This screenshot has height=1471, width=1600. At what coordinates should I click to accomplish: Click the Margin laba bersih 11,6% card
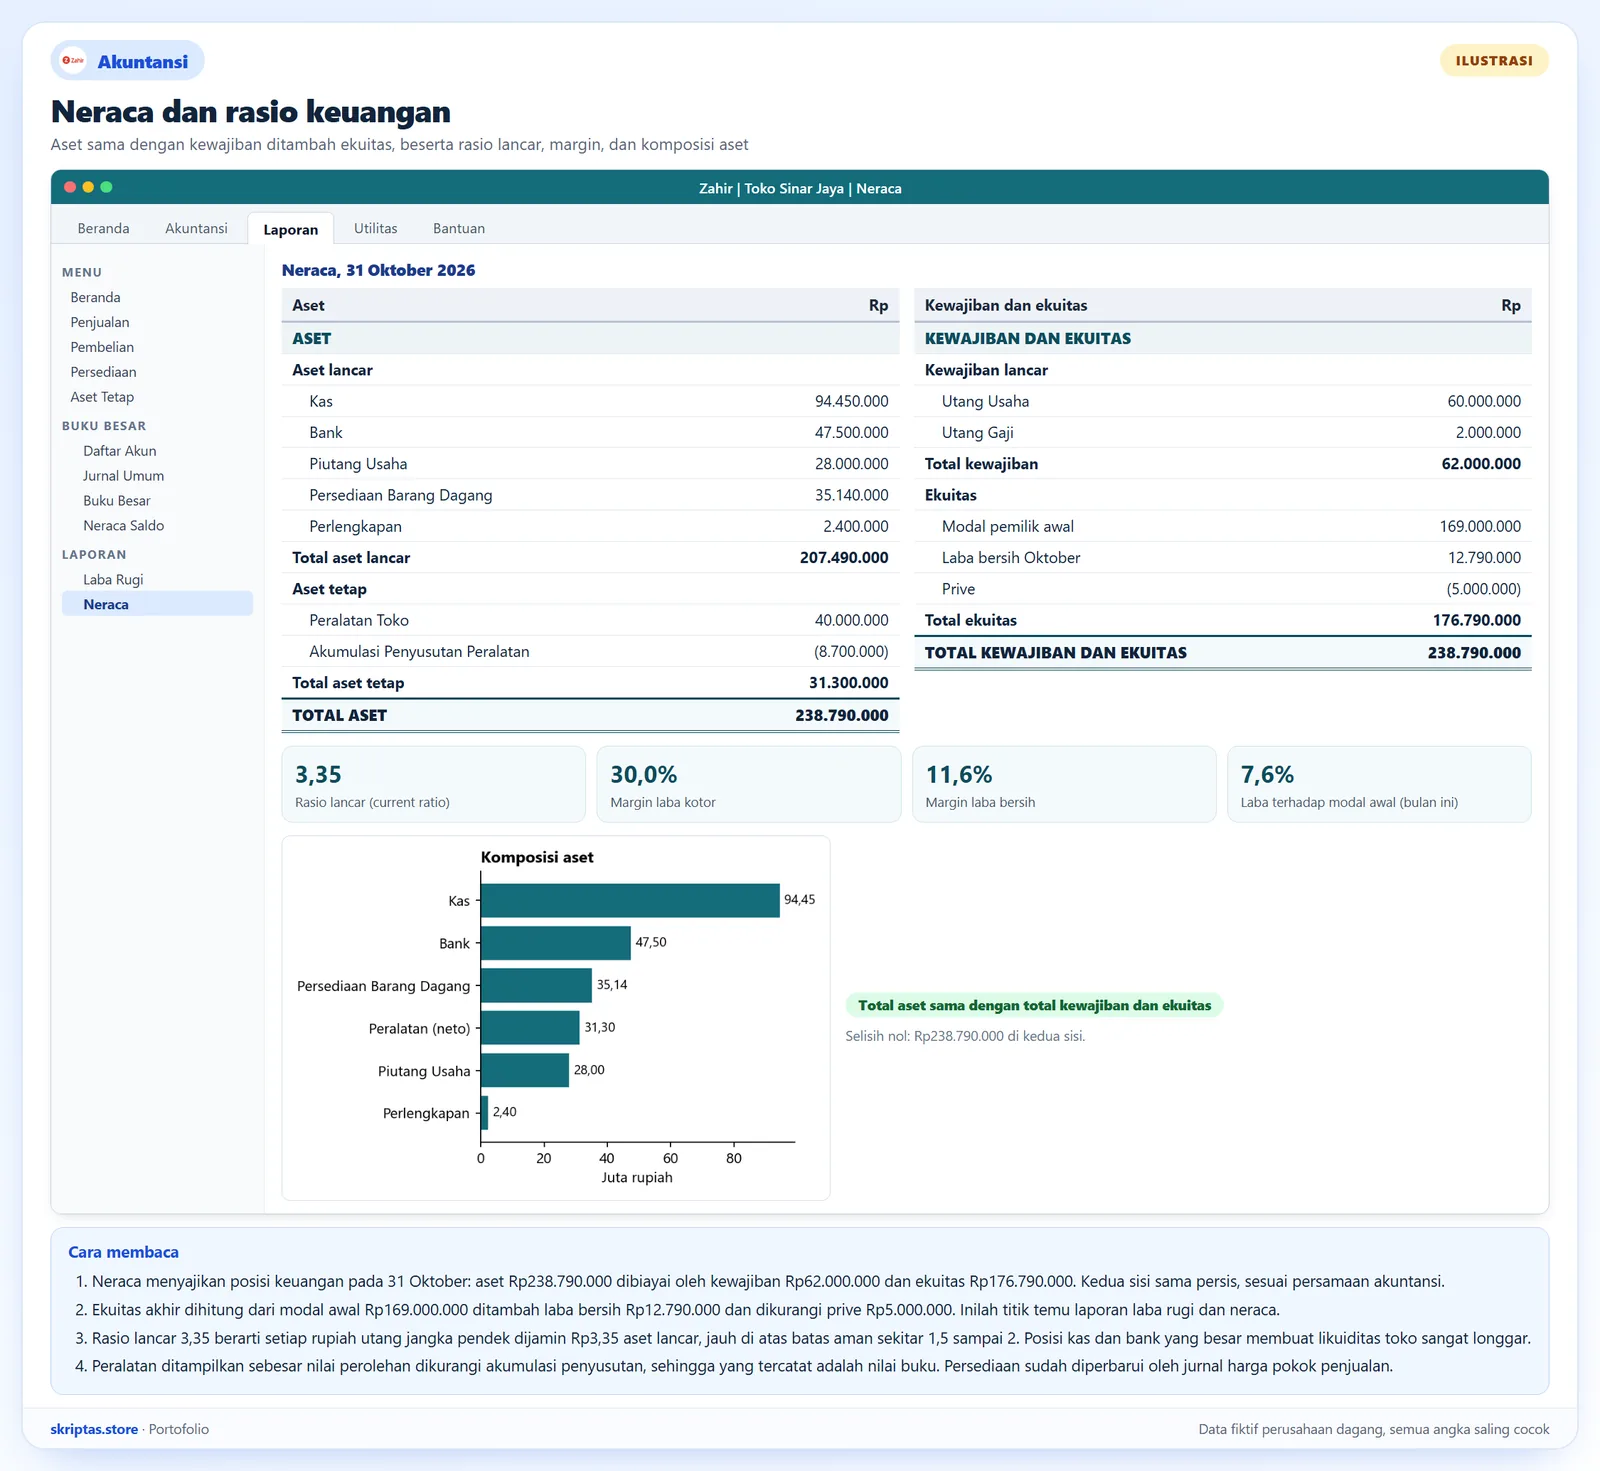point(1064,785)
